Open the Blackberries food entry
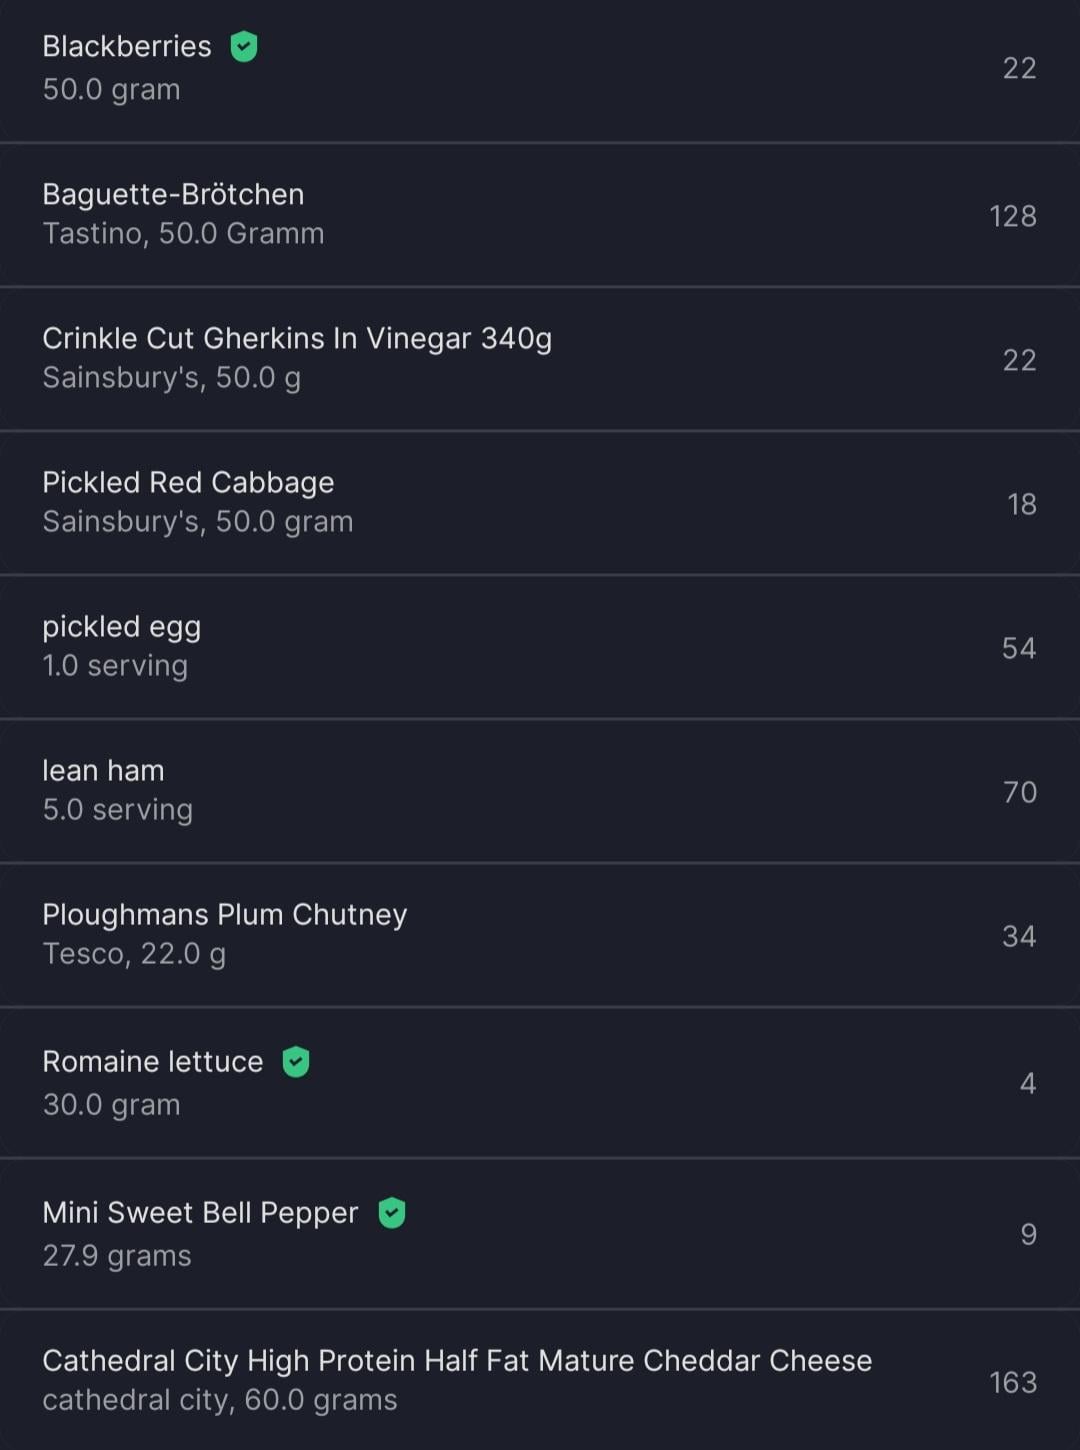The height and width of the screenshot is (1450, 1080). point(127,47)
